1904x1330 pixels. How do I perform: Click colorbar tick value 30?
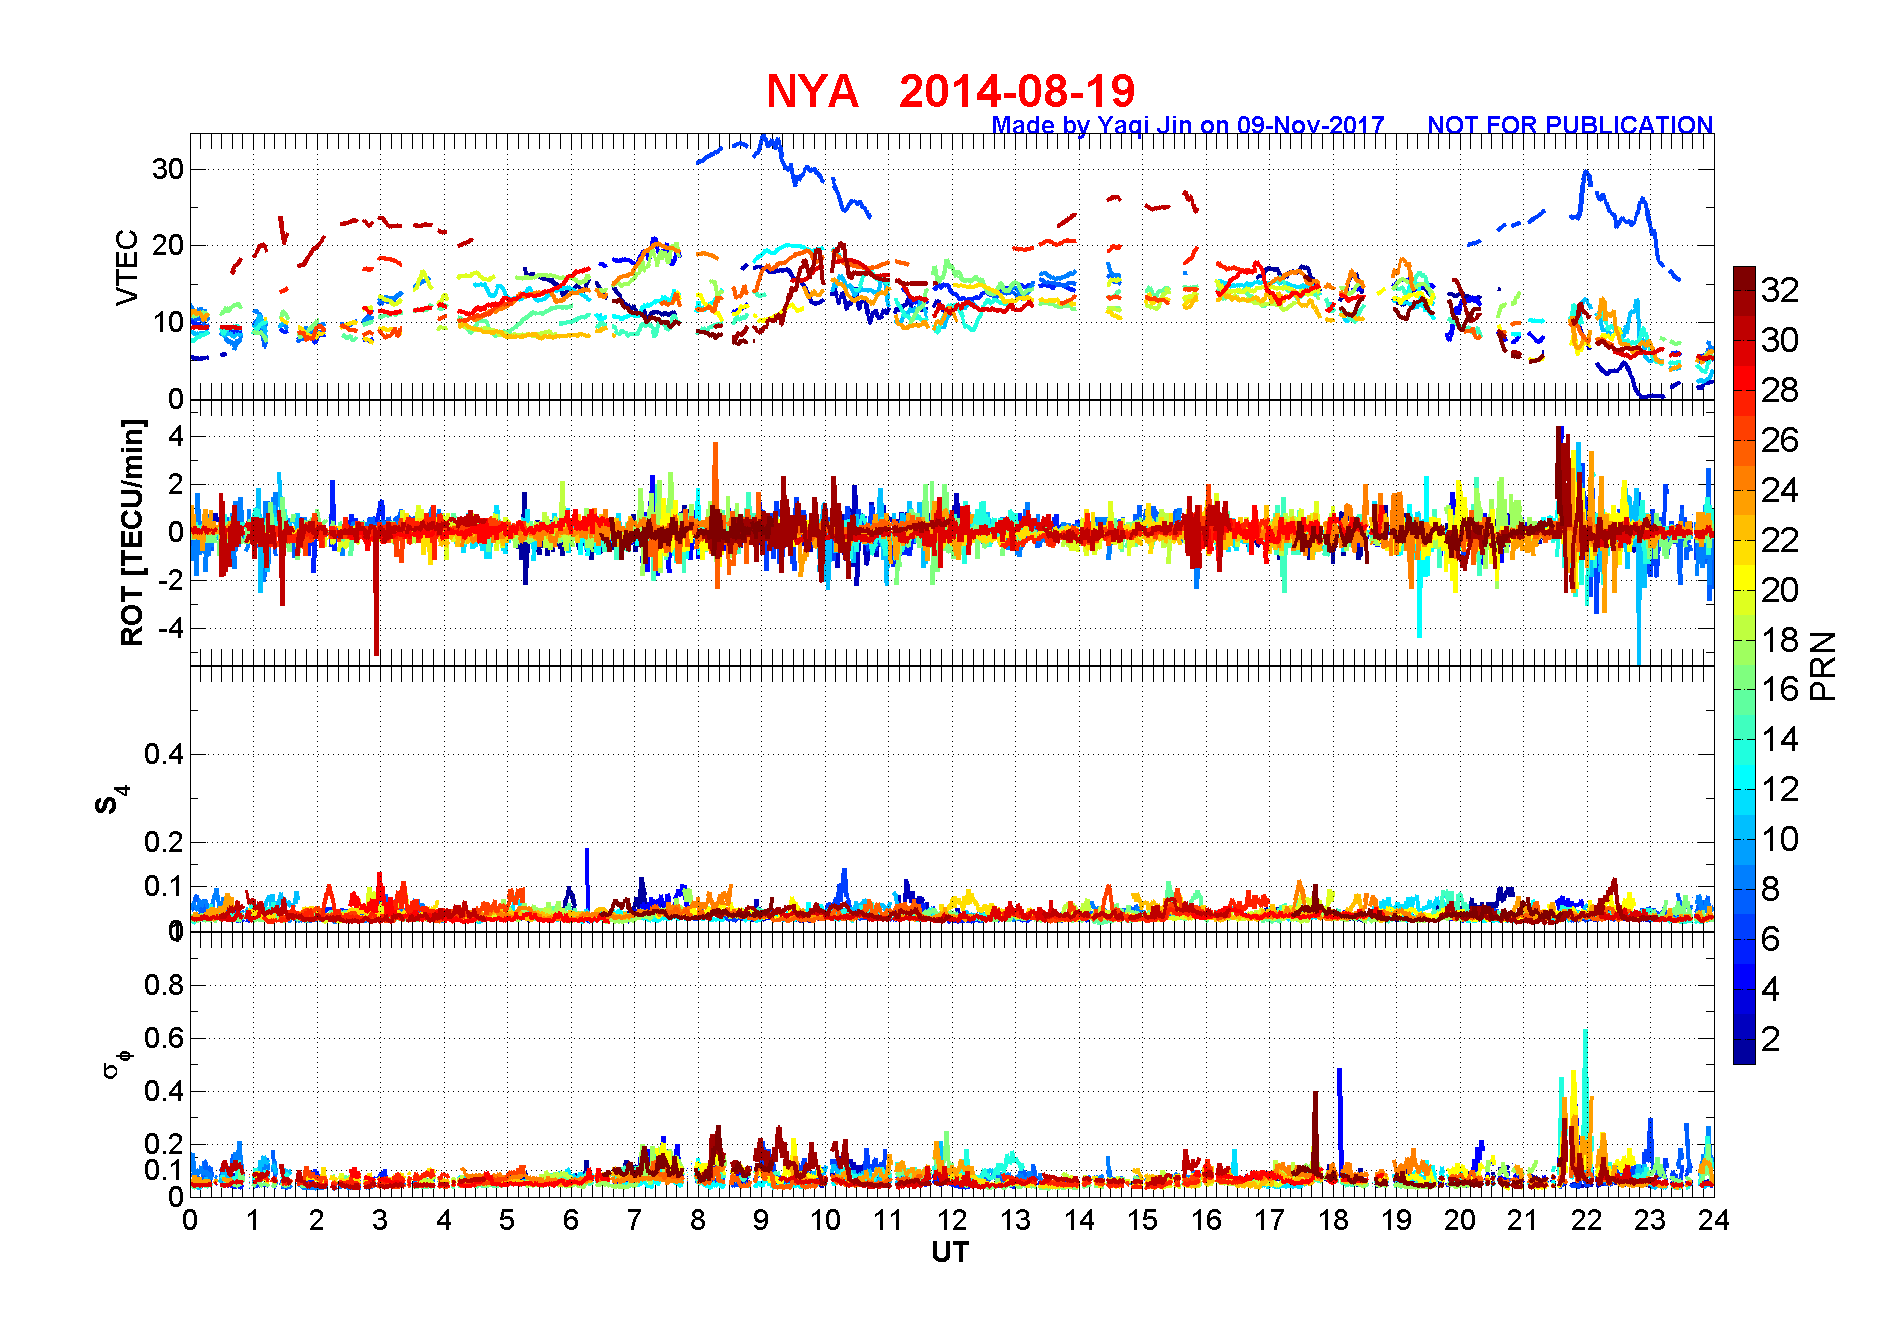coord(1780,340)
